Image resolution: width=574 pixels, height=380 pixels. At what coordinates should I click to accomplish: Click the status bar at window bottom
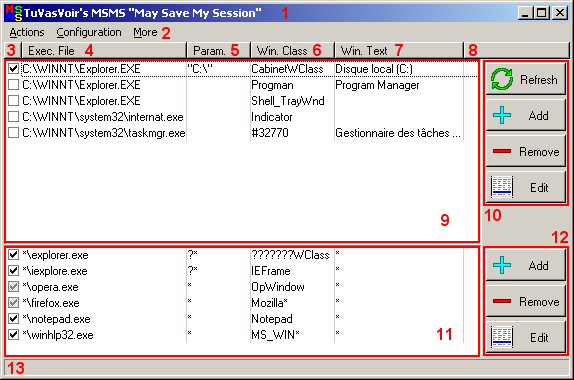tap(287, 367)
